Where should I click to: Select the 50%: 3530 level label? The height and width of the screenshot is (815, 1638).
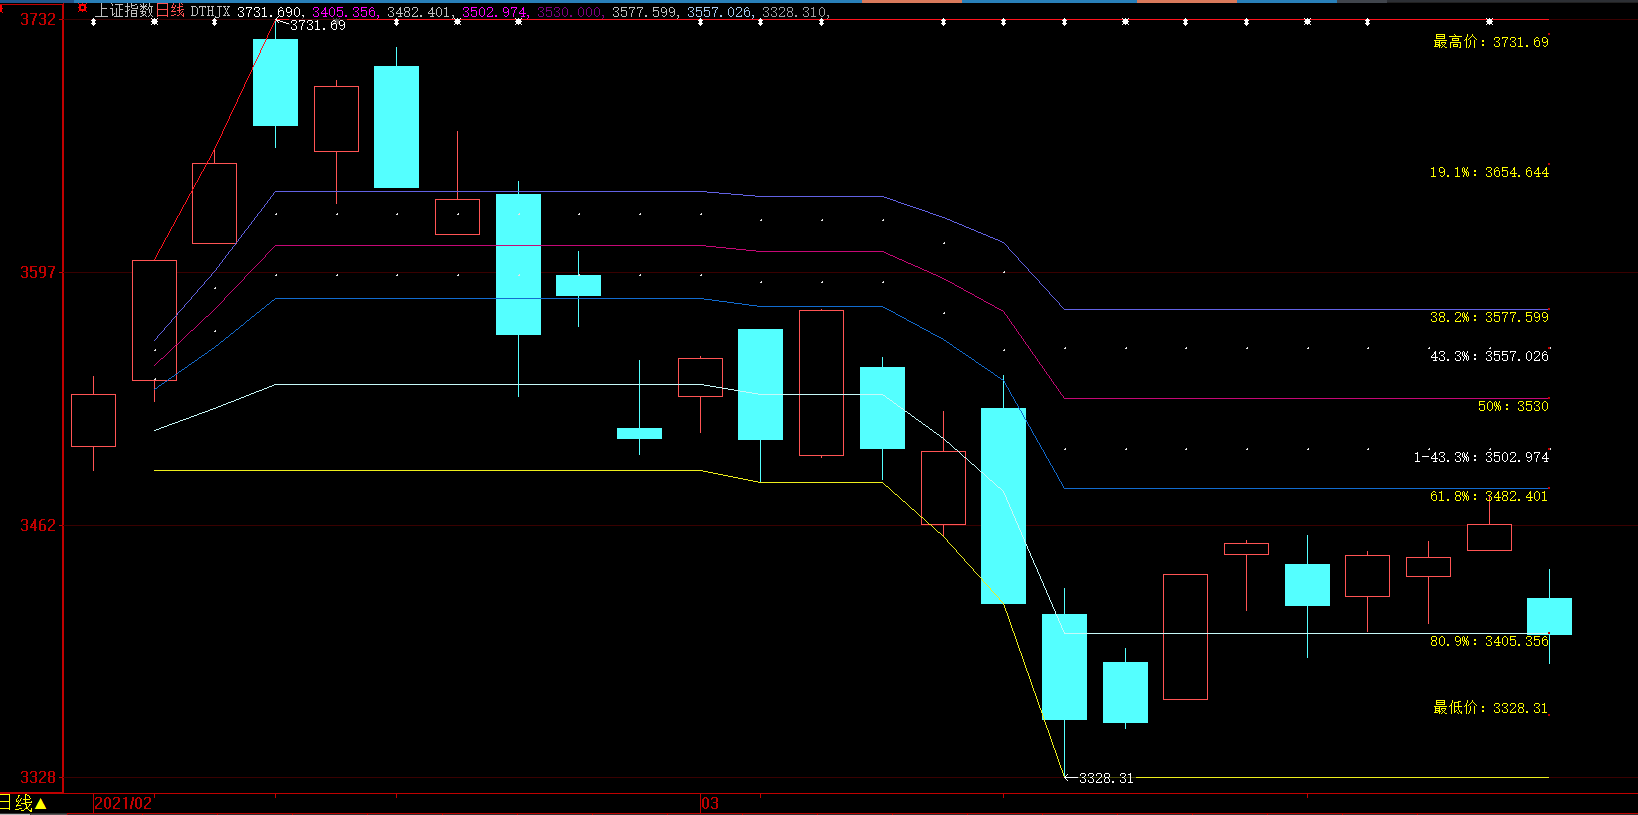pyautogui.click(x=1513, y=406)
